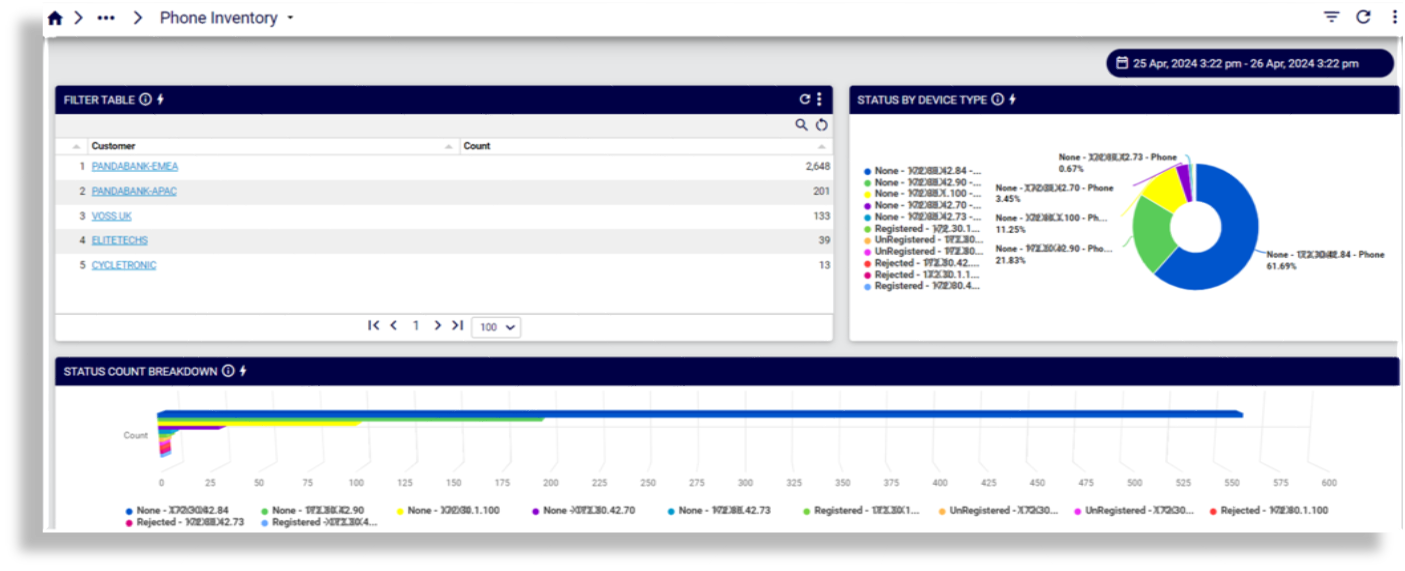The image size is (1405, 571).
Task: Open the Filter Table kebab menu
Action: tap(819, 100)
